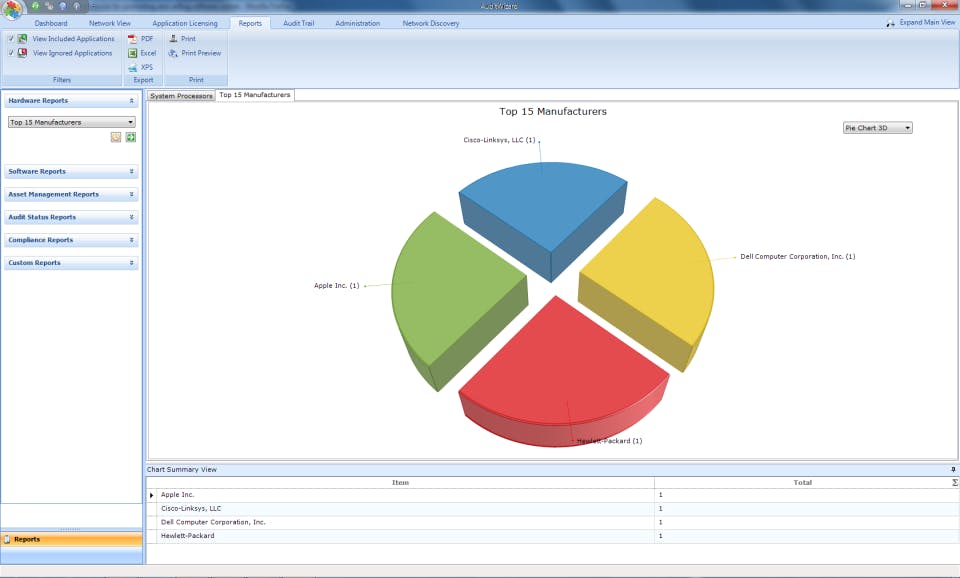Image resolution: width=960 pixels, height=578 pixels.
Task: Select the Hewlett-Packard summary row
Action: pyautogui.click(x=552, y=536)
